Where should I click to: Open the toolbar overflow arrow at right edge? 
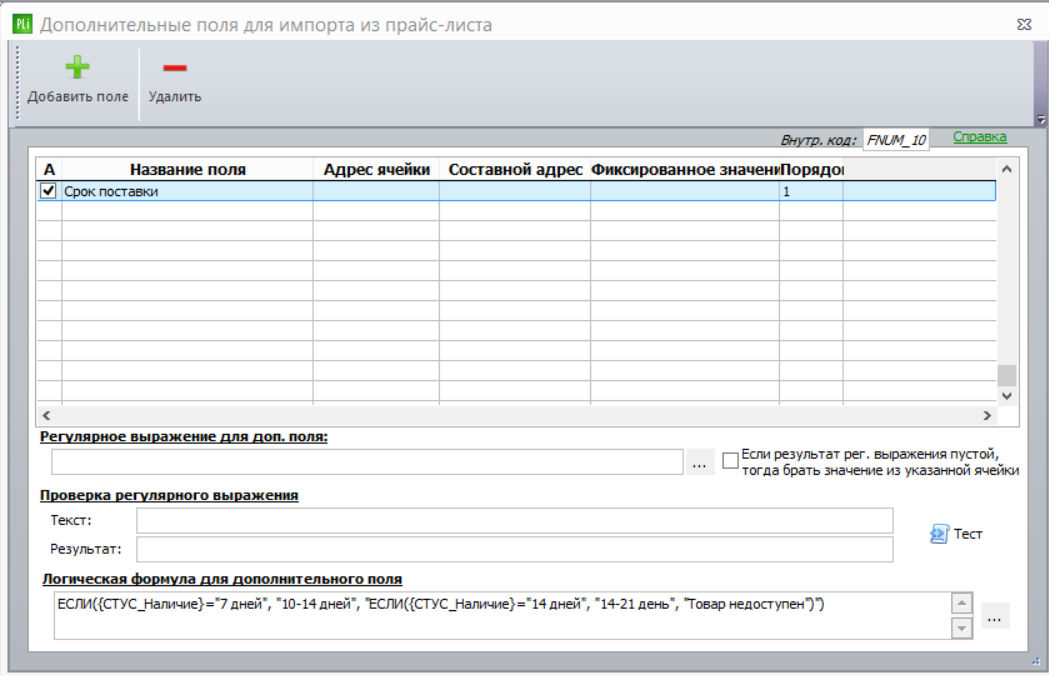coord(1040,119)
